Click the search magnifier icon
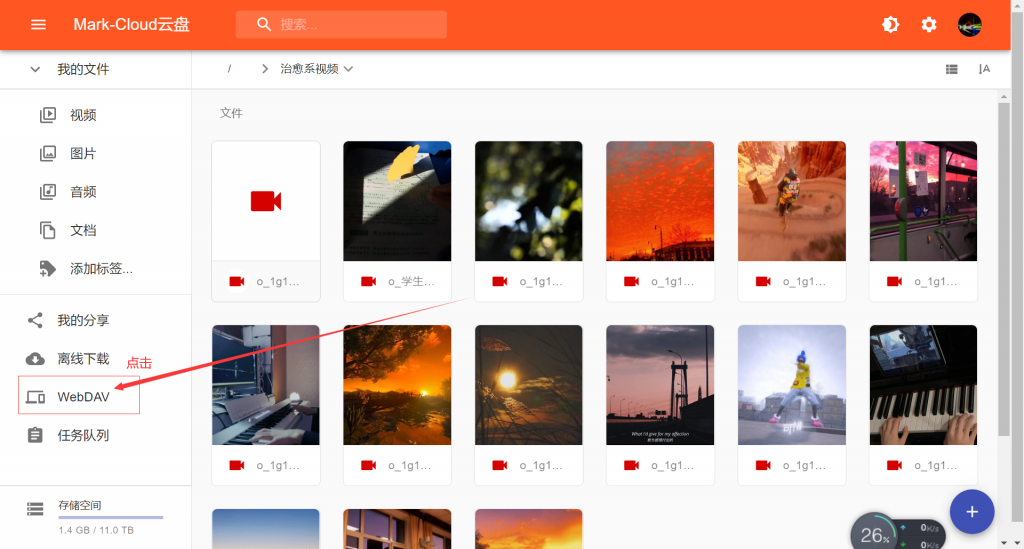Image resolution: width=1024 pixels, height=549 pixels. (264, 24)
